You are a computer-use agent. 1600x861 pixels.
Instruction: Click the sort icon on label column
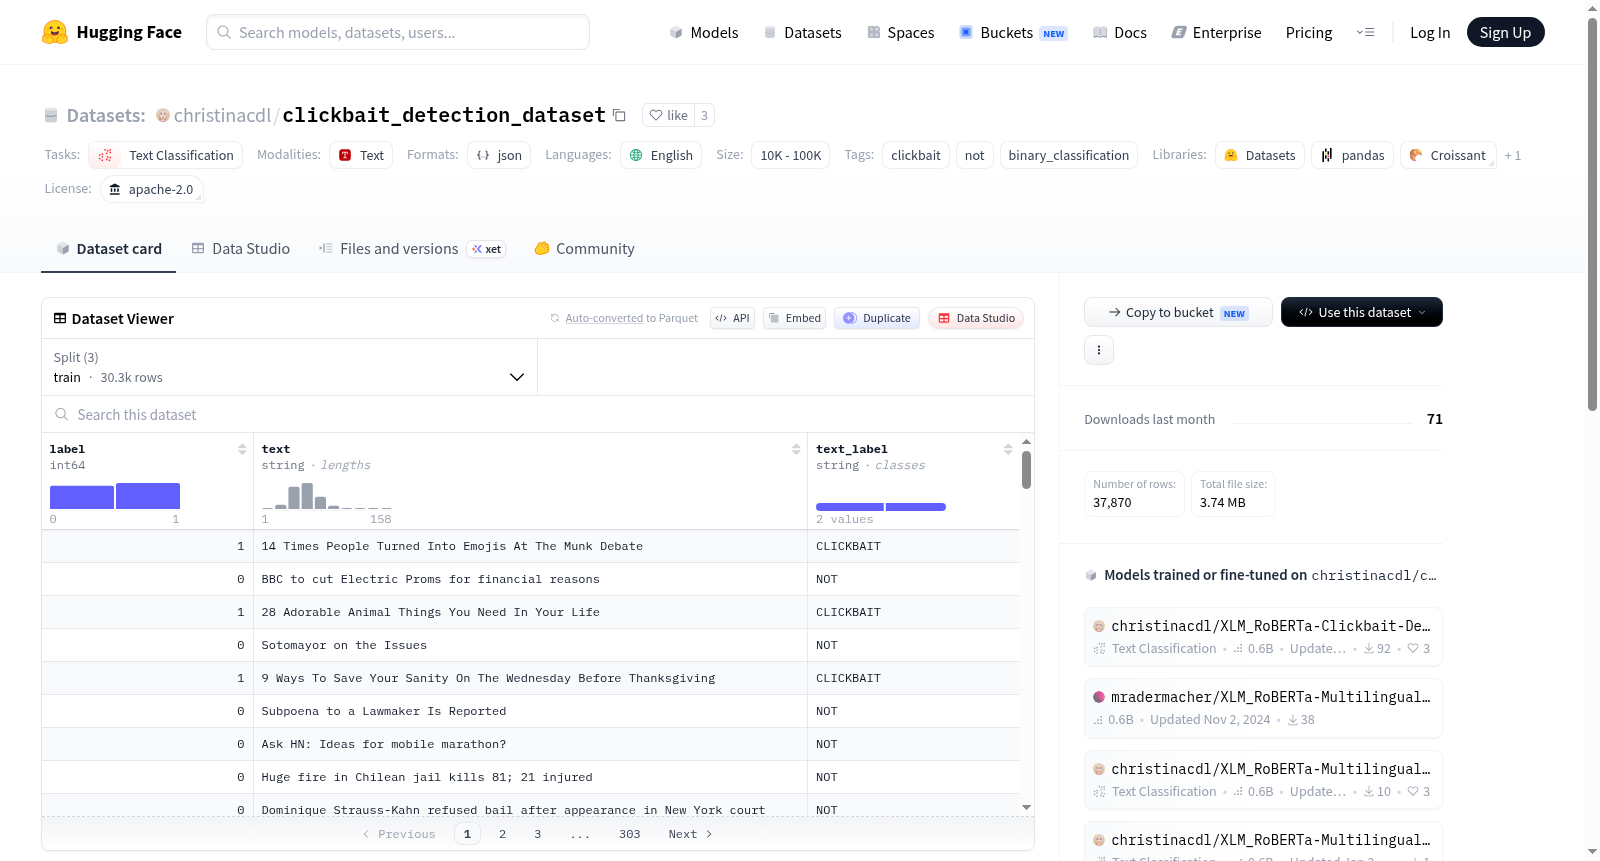tap(242, 449)
